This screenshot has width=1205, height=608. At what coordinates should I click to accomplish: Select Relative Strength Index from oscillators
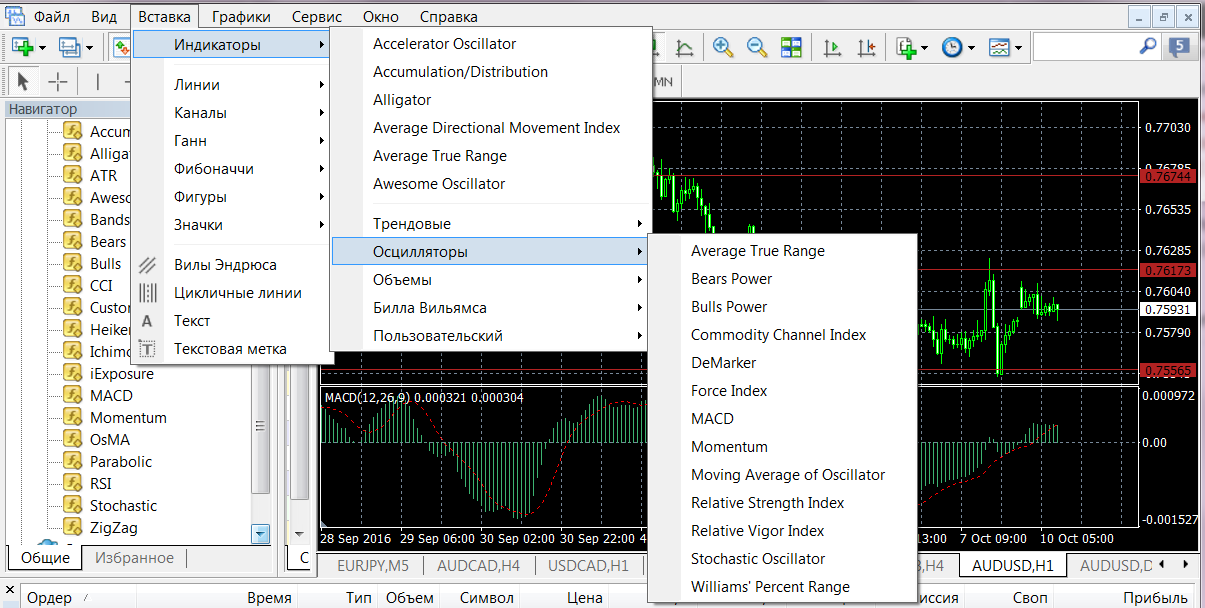coord(767,503)
